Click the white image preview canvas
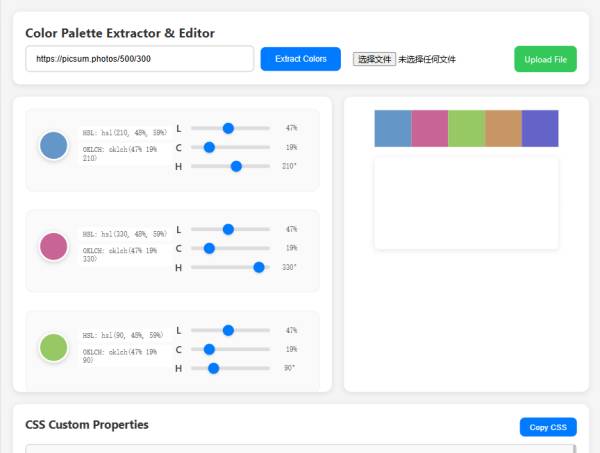 (465, 203)
